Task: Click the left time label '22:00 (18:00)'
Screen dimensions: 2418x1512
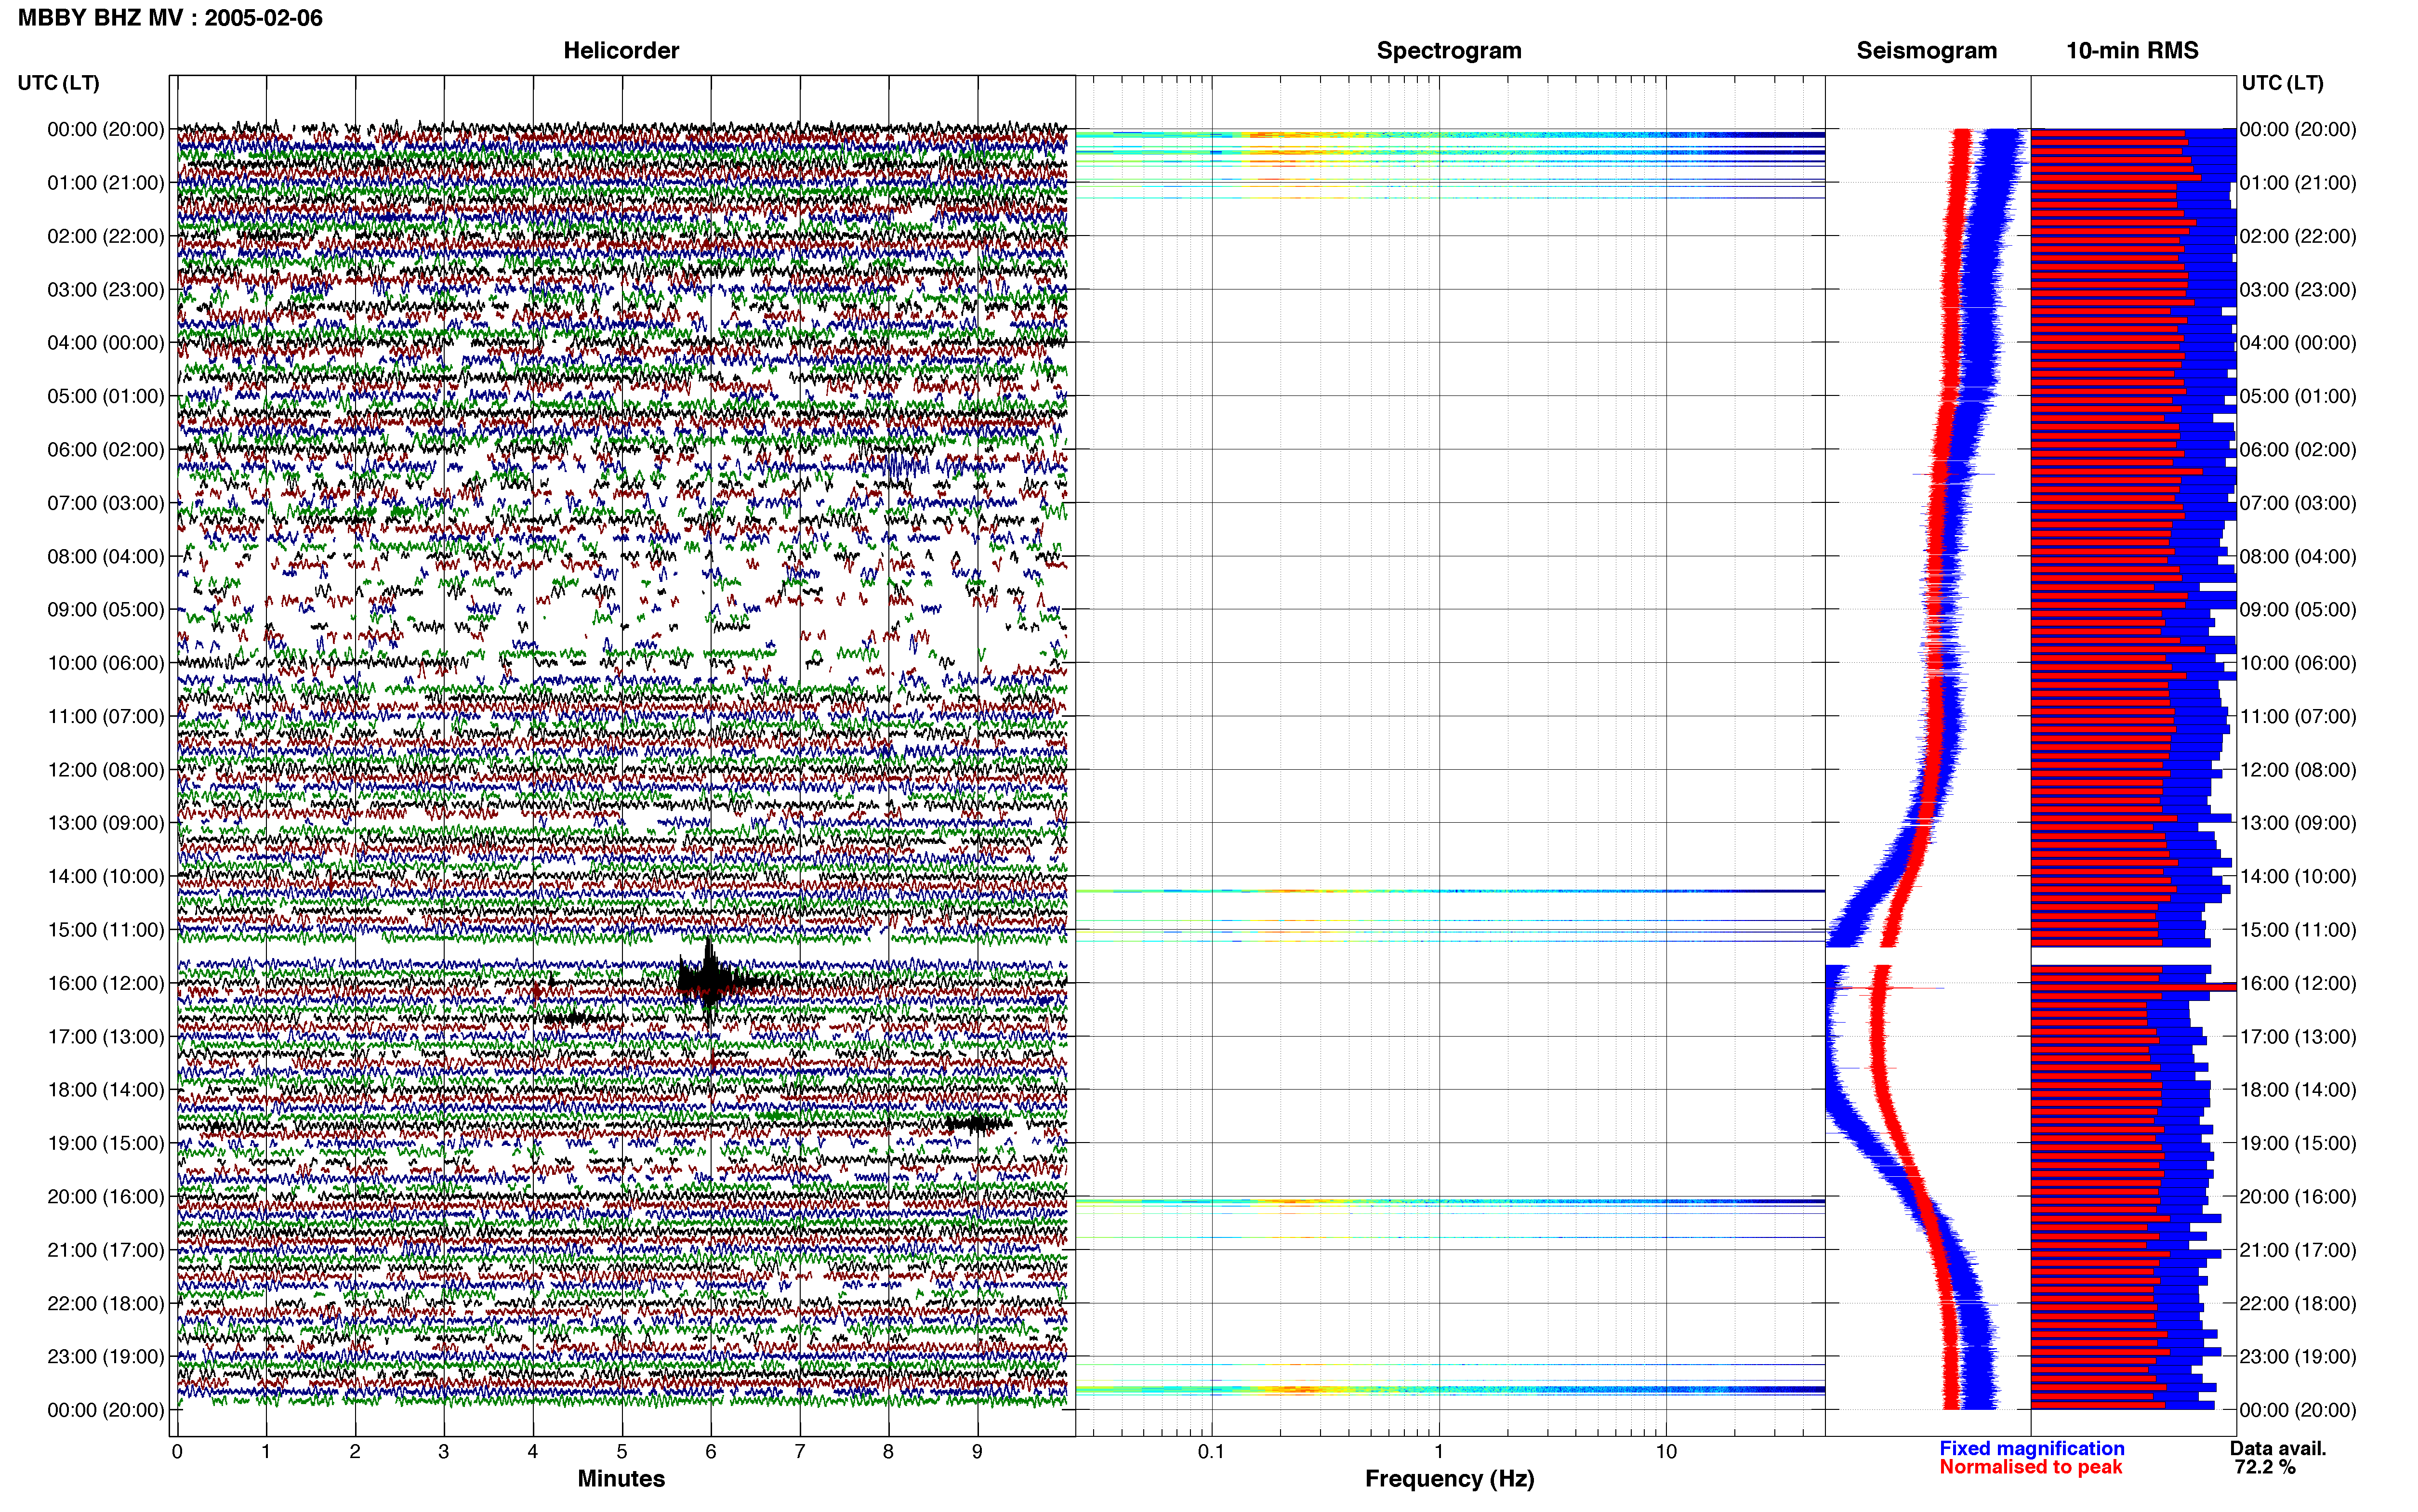Action: click(105, 1303)
